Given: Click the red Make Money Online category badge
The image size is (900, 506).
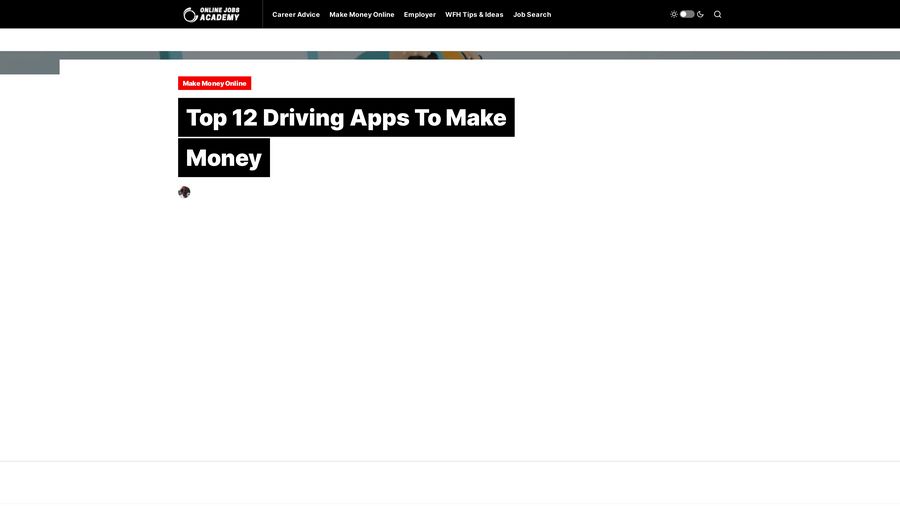Looking at the screenshot, I should click(214, 83).
